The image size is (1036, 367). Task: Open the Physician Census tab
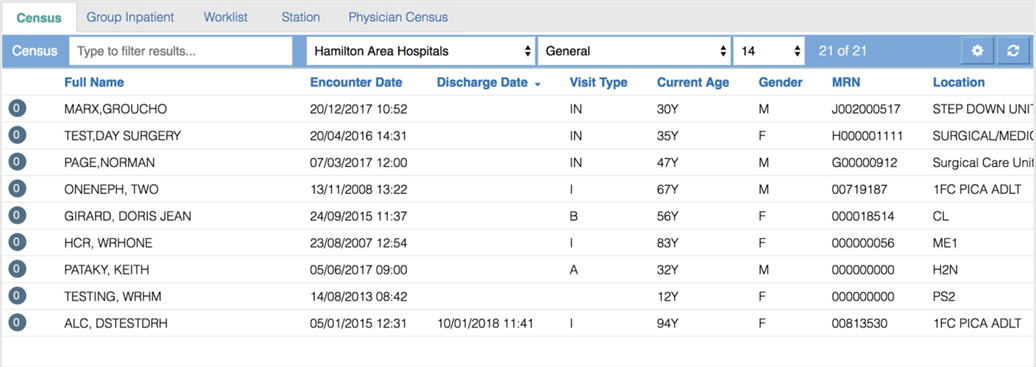(398, 17)
